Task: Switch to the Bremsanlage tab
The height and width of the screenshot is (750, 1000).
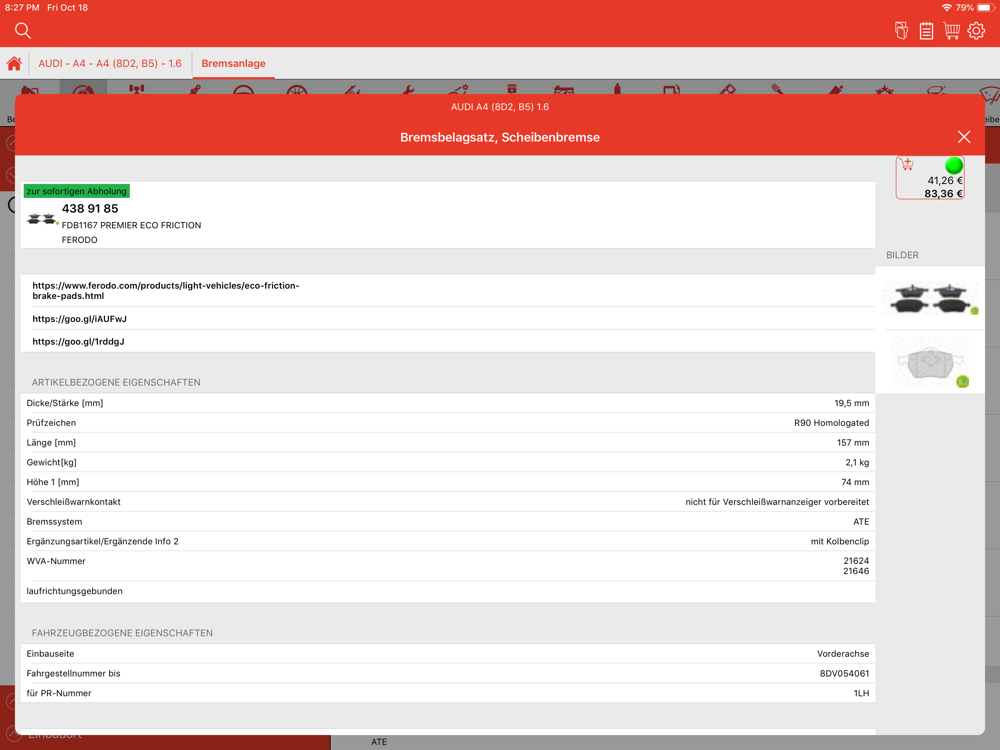Action: [x=233, y=64]
